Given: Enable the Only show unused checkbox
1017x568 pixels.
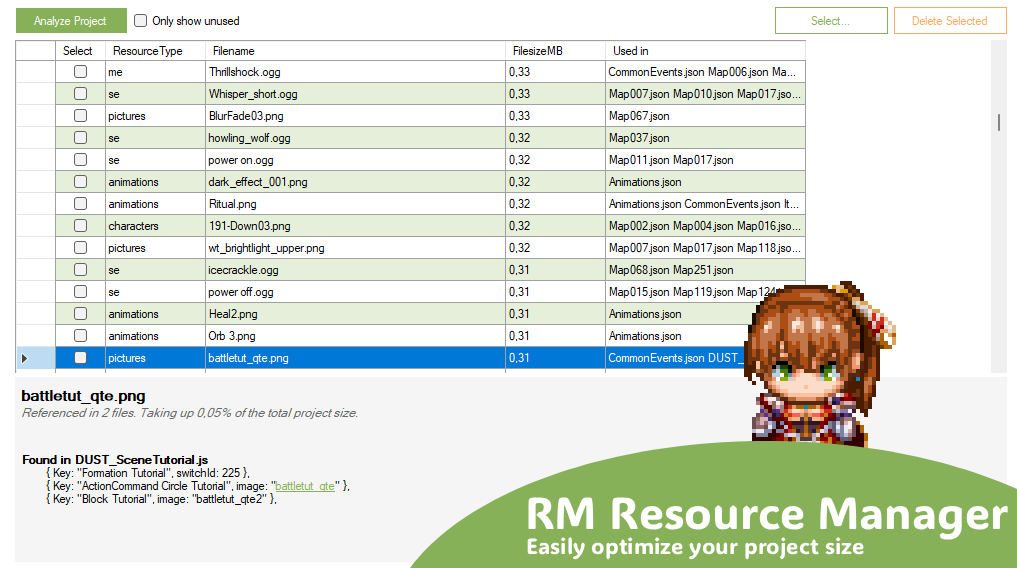Looking at the screenshot, I should pos(140,21).
